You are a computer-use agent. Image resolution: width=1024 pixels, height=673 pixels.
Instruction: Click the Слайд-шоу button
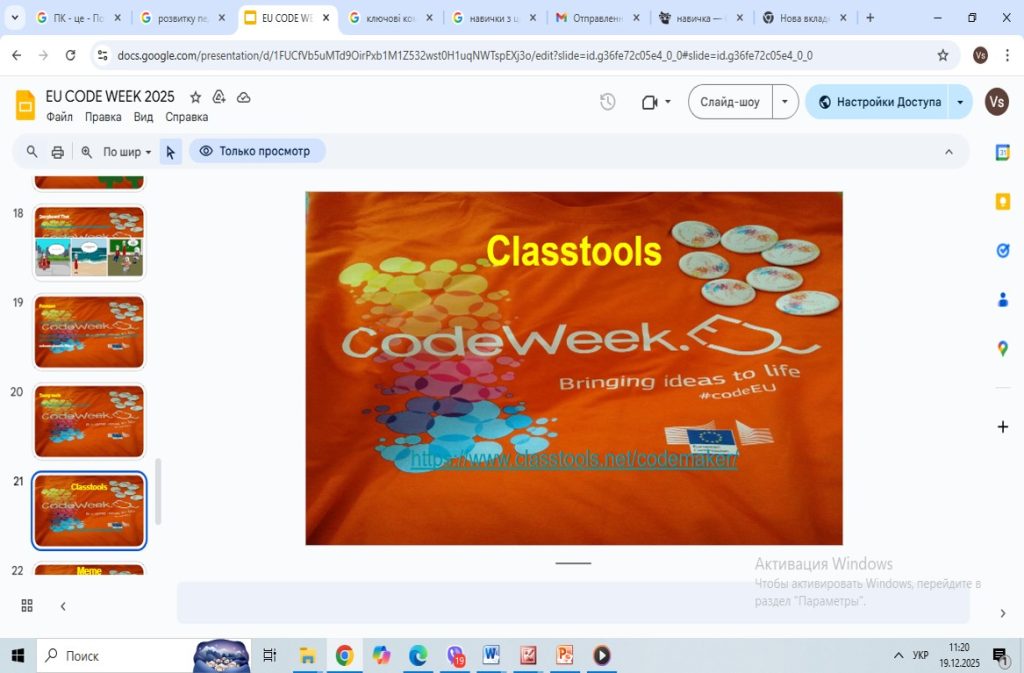[x=730, y=102]
